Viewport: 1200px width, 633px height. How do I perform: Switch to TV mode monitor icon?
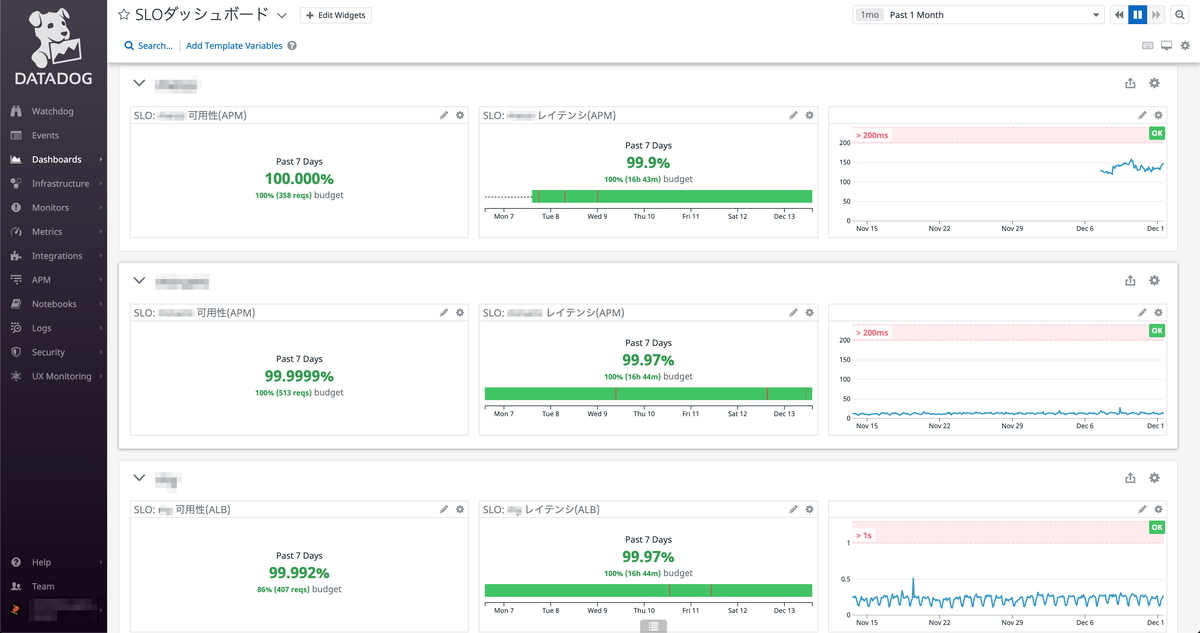pos(1166,45)
